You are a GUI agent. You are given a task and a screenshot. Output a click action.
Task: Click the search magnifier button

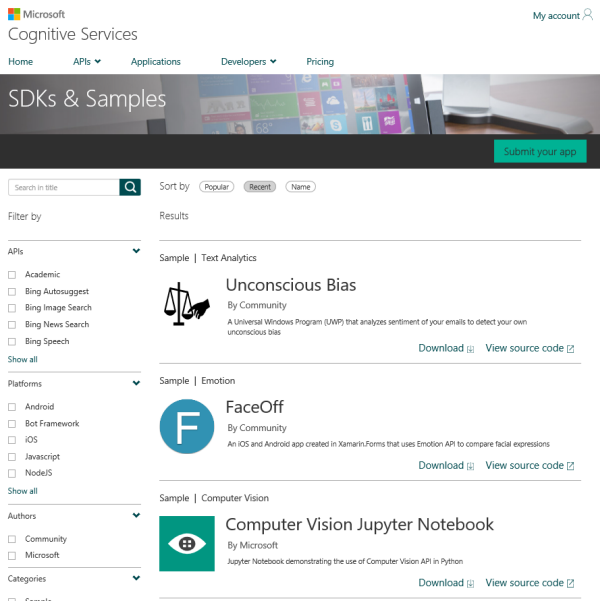tap(130, 187)
